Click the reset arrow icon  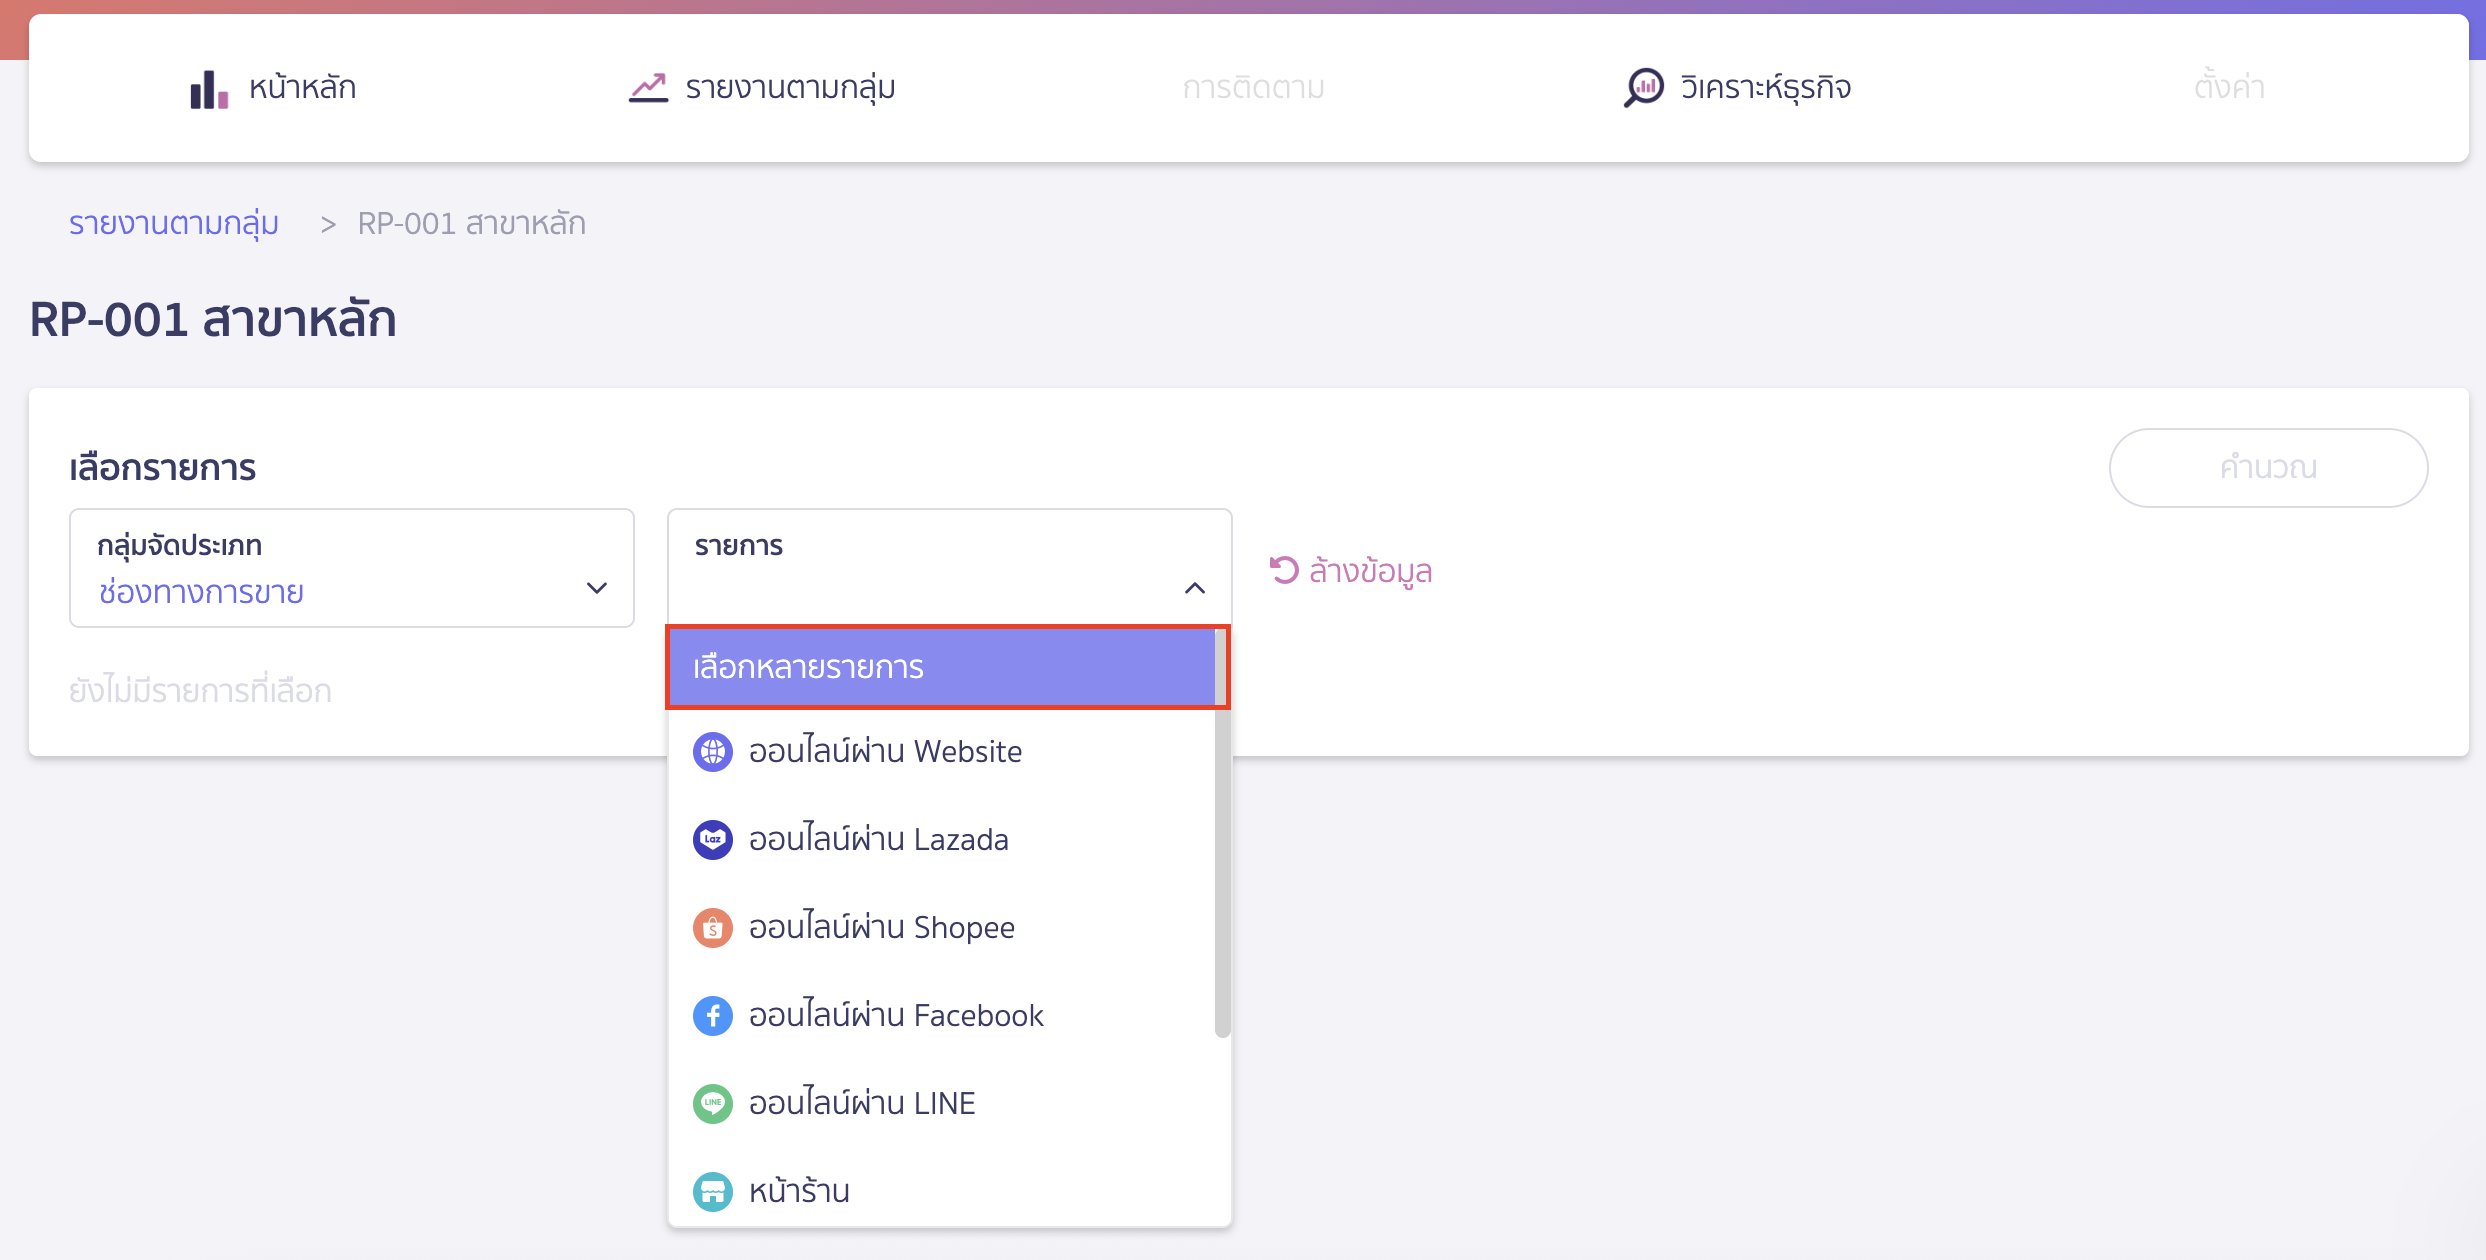pos(1283,570)
